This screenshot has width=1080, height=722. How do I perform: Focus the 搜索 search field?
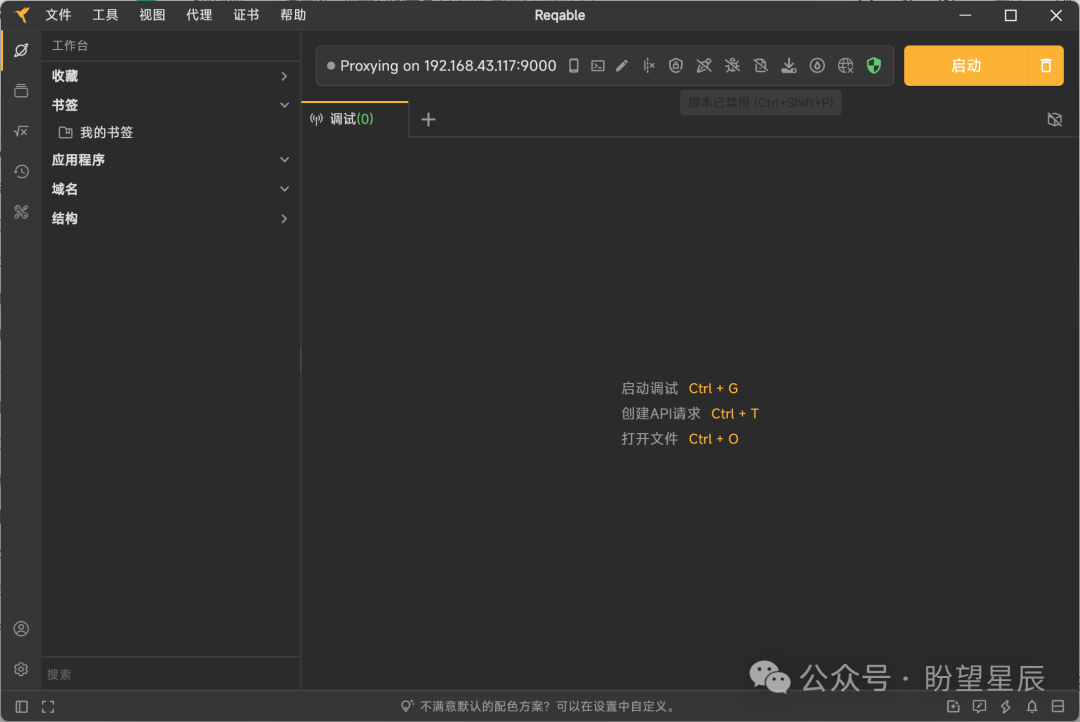click(x=170, y=674)
